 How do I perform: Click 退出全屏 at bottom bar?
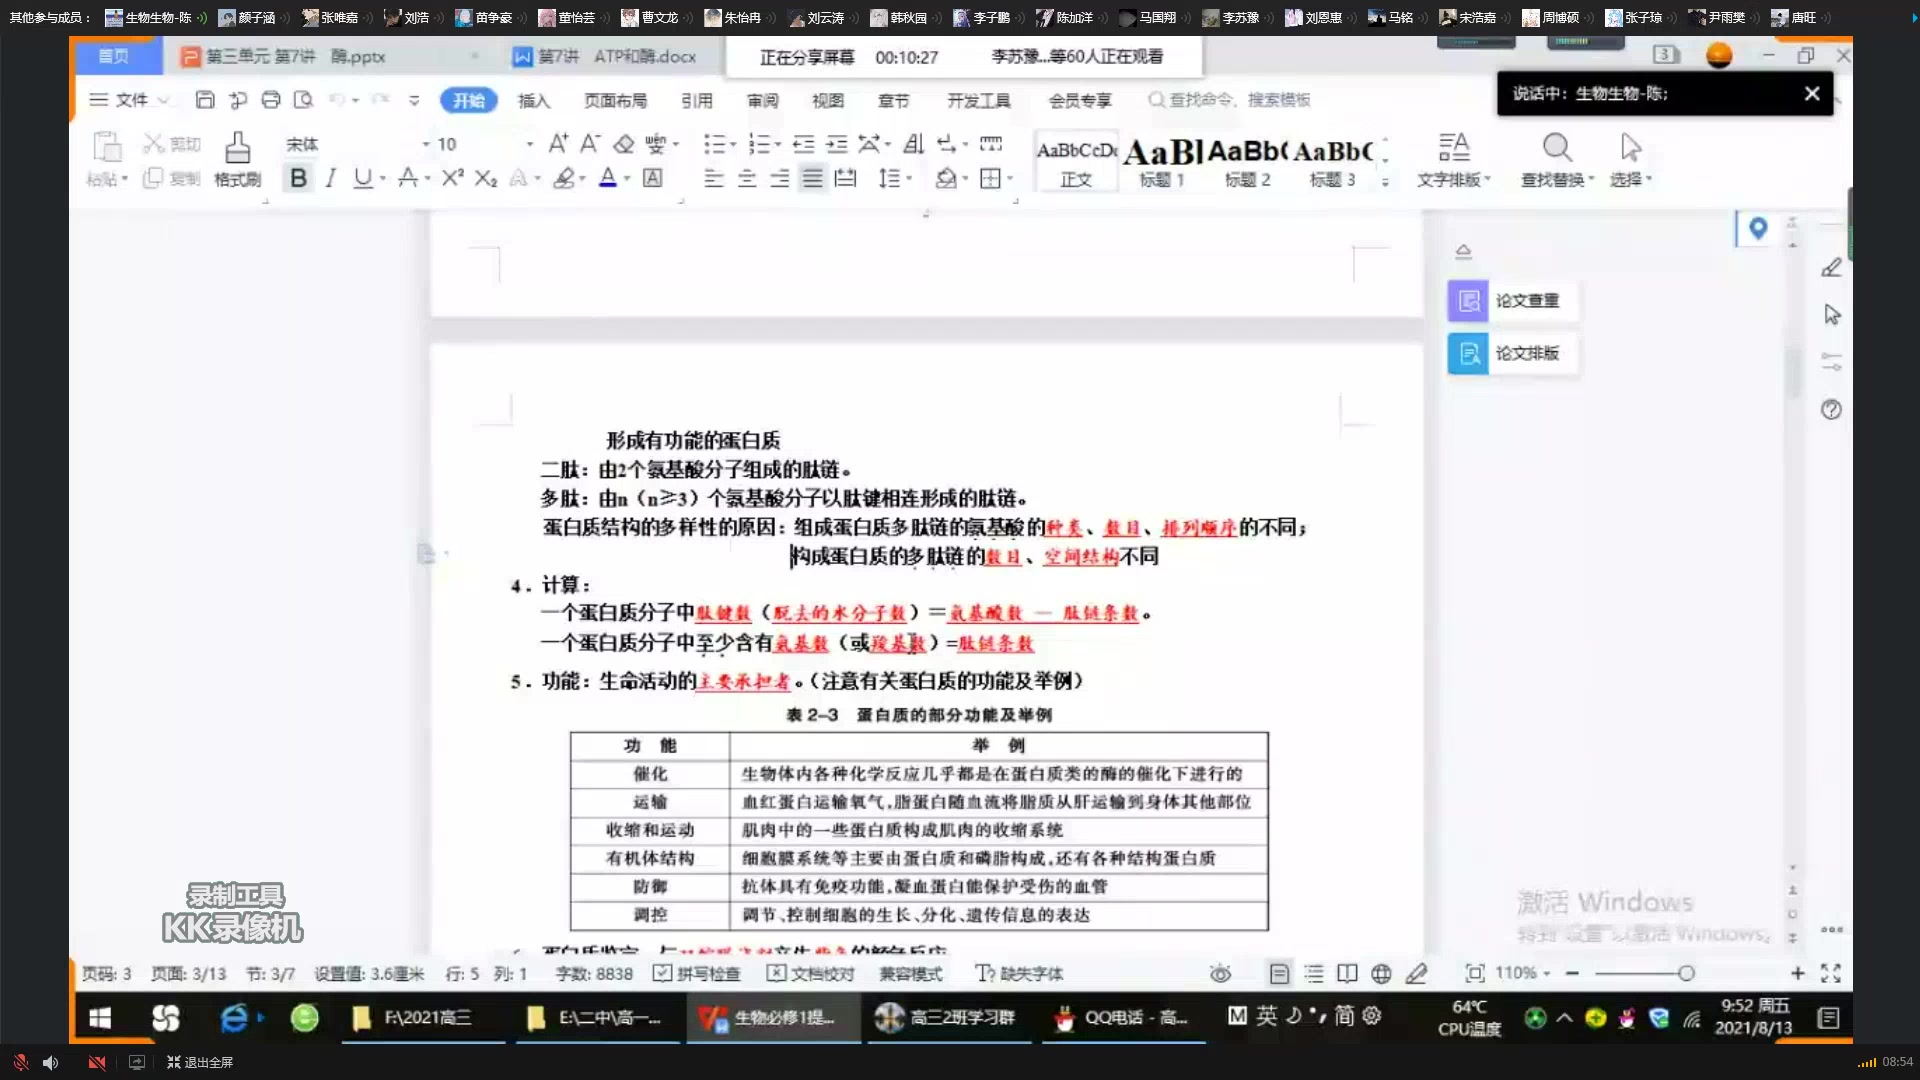coord(200,1062)
